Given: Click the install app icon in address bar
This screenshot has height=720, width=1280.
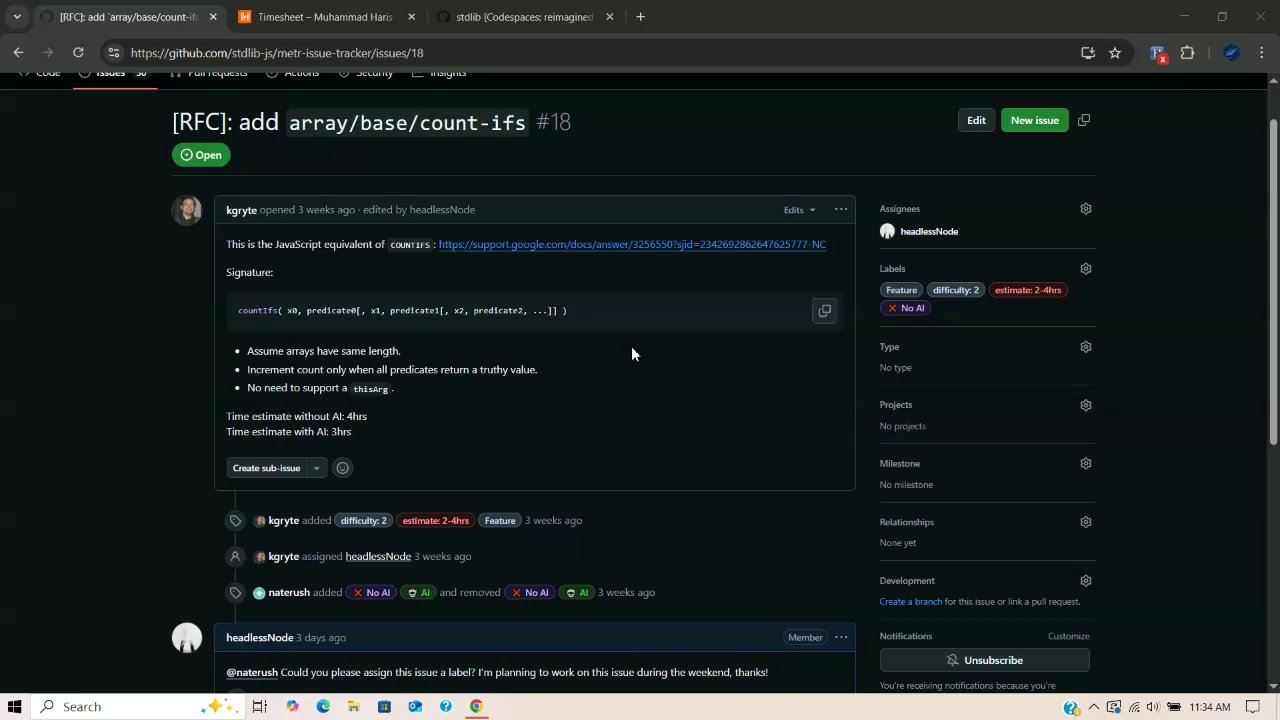Looking at the screenshot, I should [1088, 53].
